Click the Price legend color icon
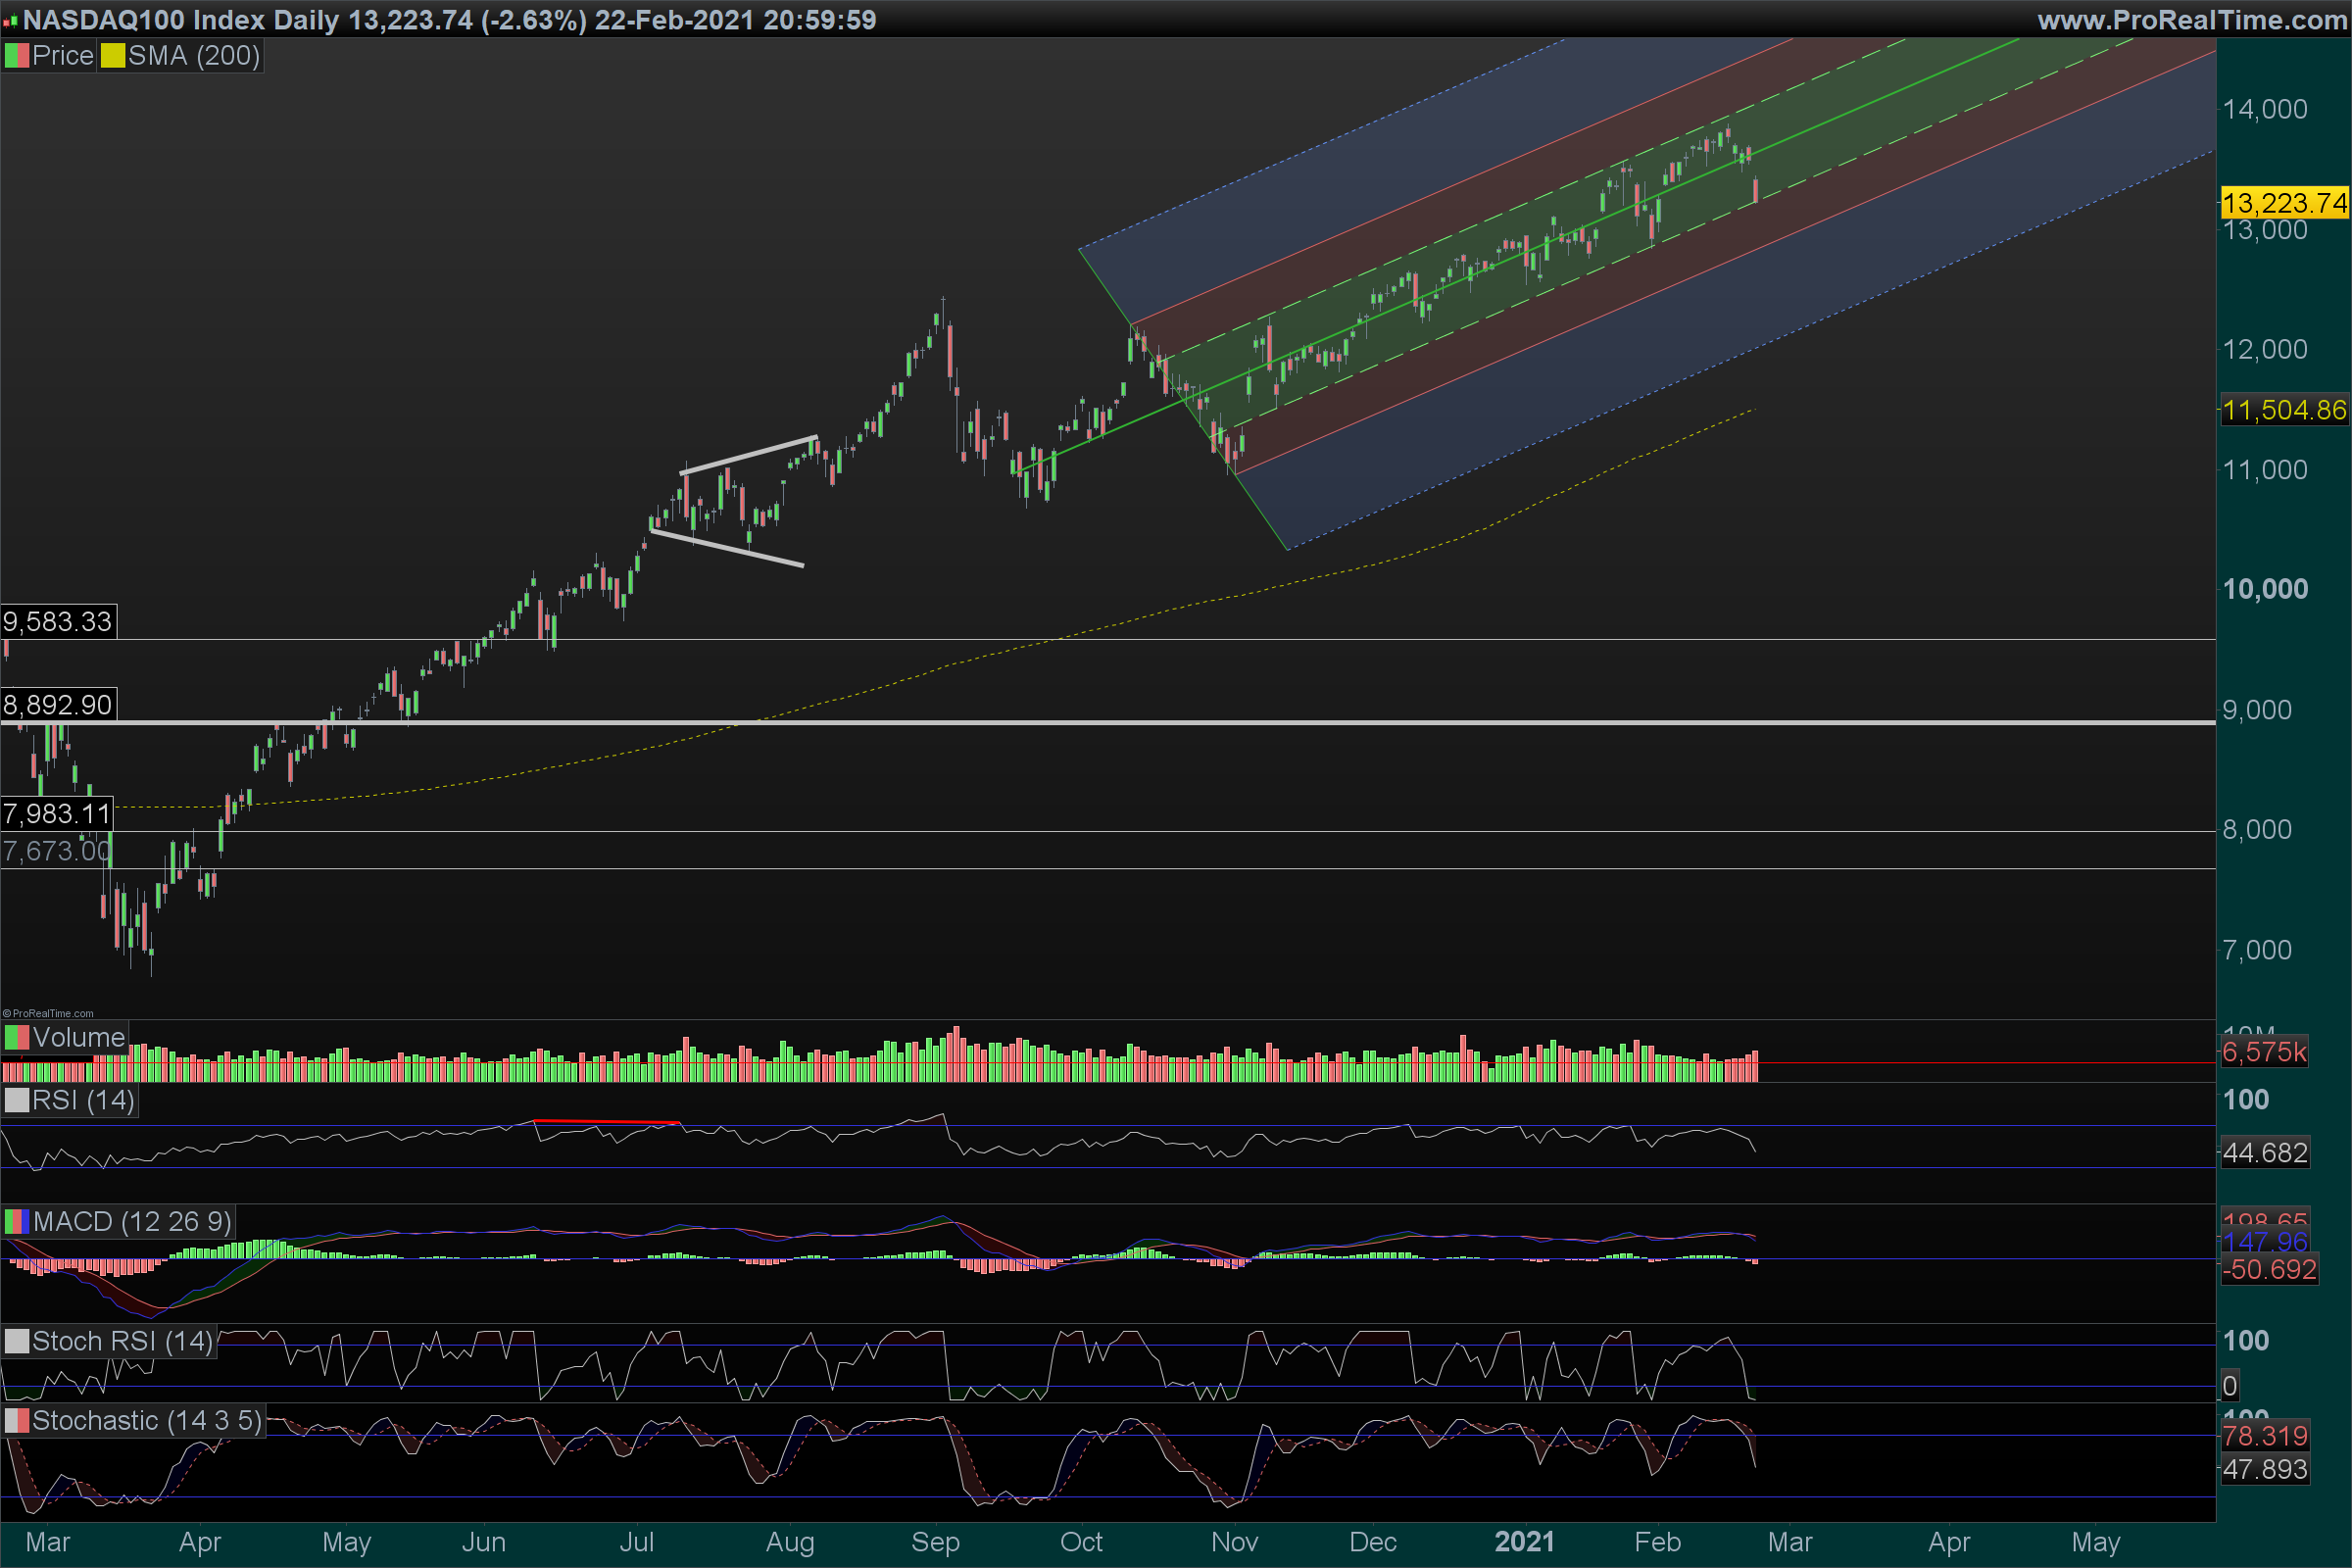The width and height of the screenshot is (2352, 1568). [16, 56]
